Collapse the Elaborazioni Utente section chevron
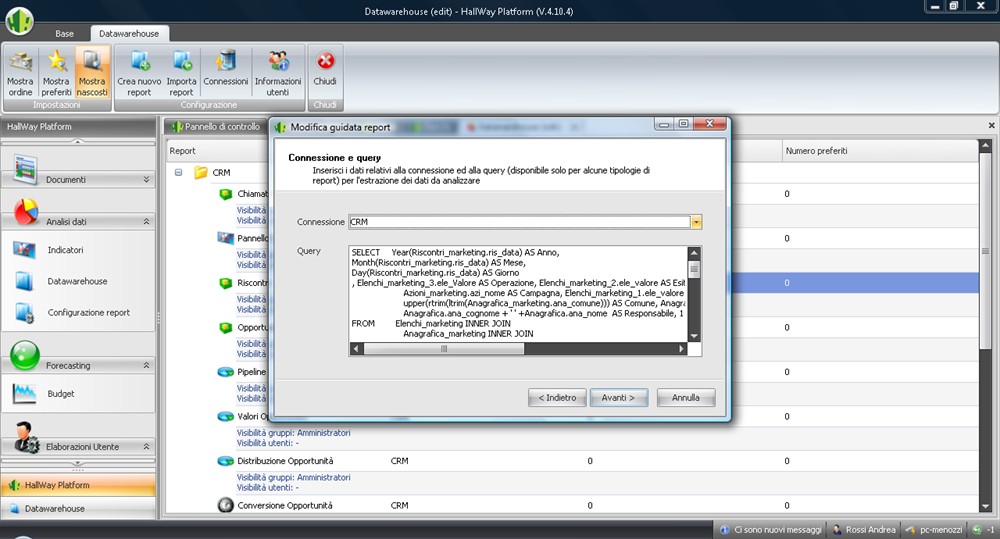1000x539 pixels. tap(146, 447)
